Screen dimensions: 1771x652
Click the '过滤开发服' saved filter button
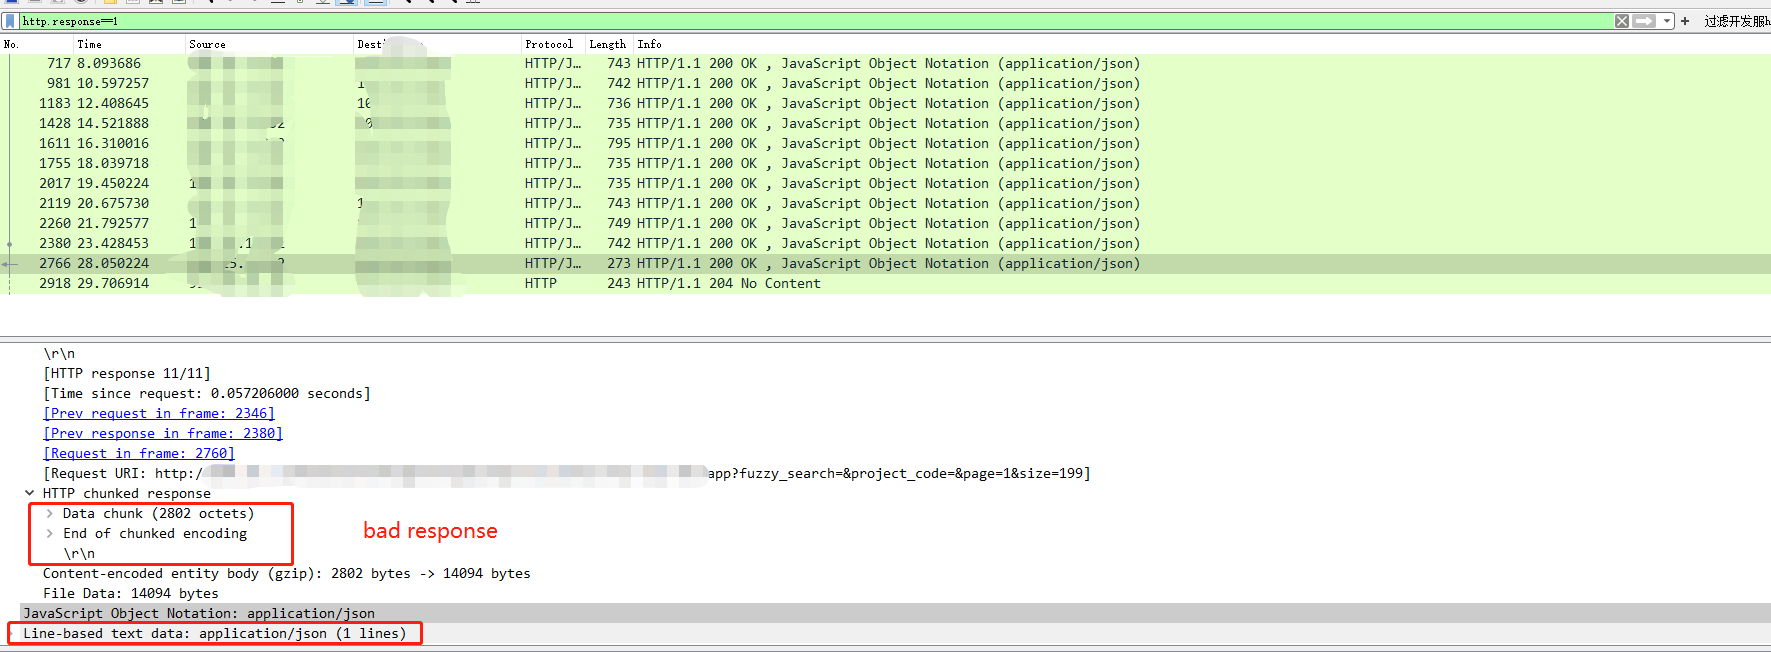point(1737,21)
